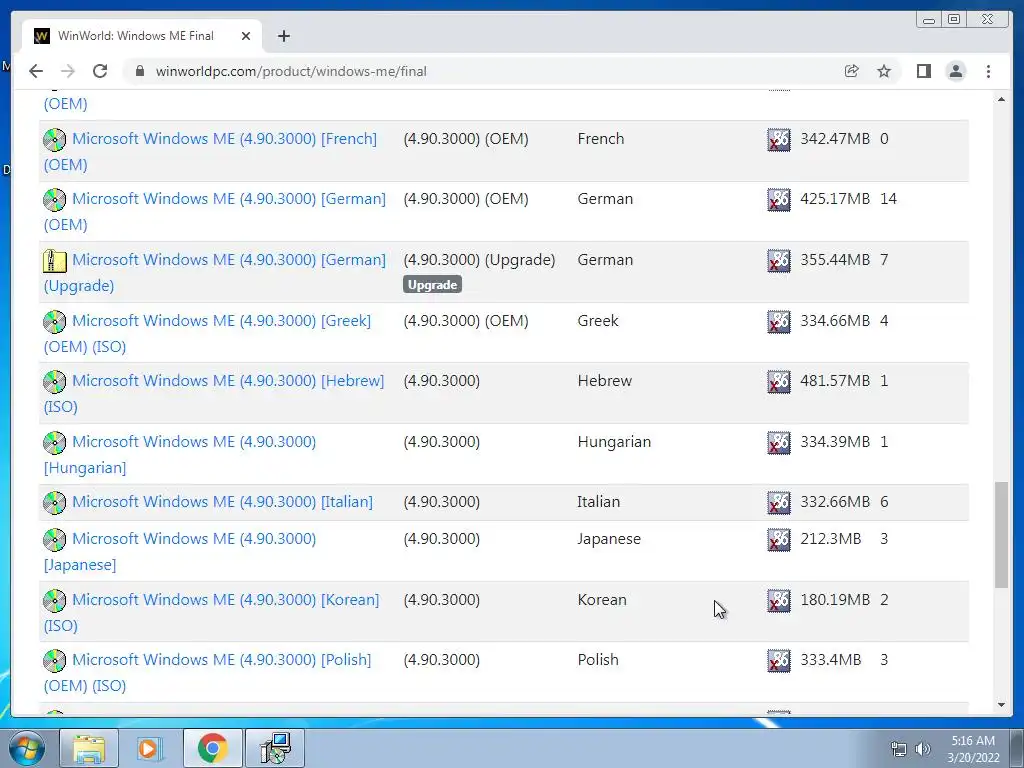The width and height of the screenshot is (1024, 768).
Task: Click the x86 architecture icon on French row
Action: (778, 139)
